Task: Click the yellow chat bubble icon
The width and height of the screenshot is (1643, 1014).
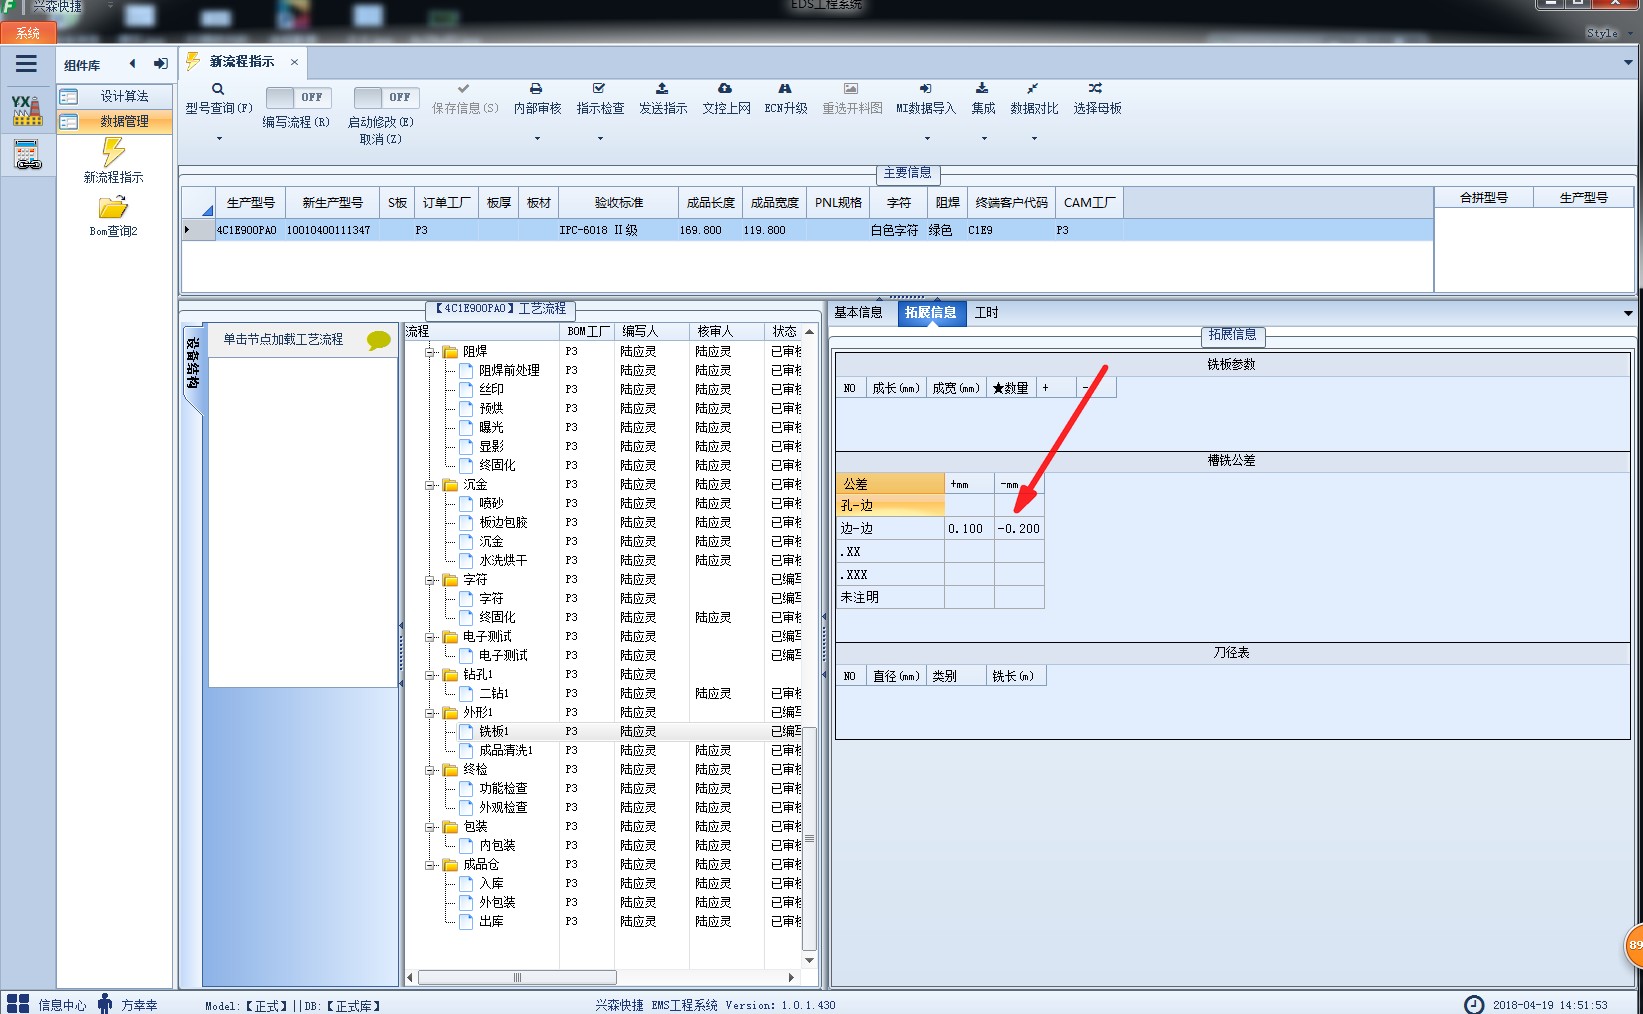Action: [x=379, y=340]
